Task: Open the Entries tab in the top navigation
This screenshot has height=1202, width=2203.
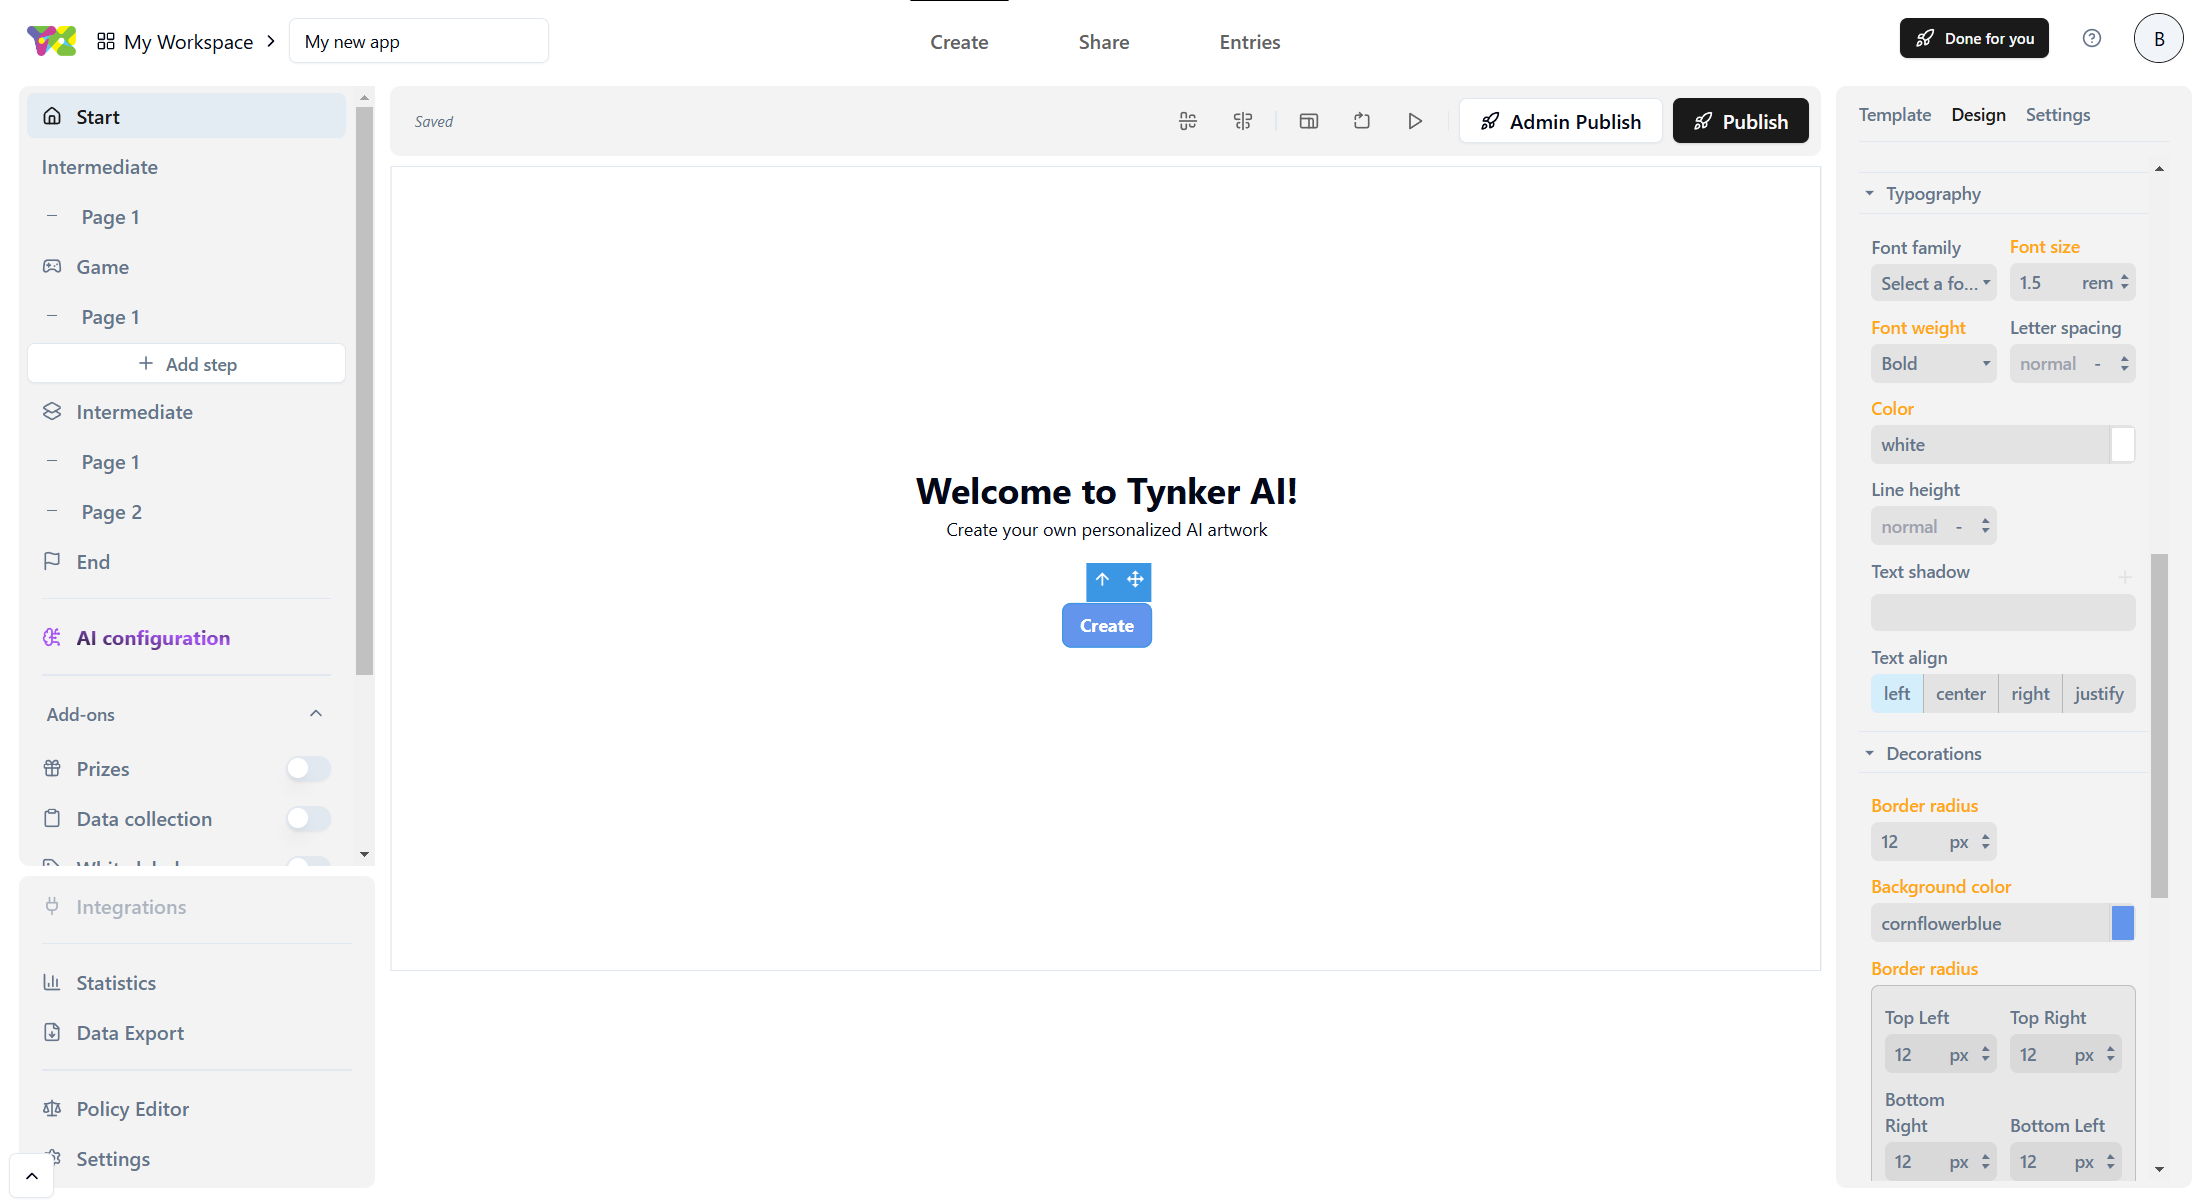Action: click(x=1249, y=42)
